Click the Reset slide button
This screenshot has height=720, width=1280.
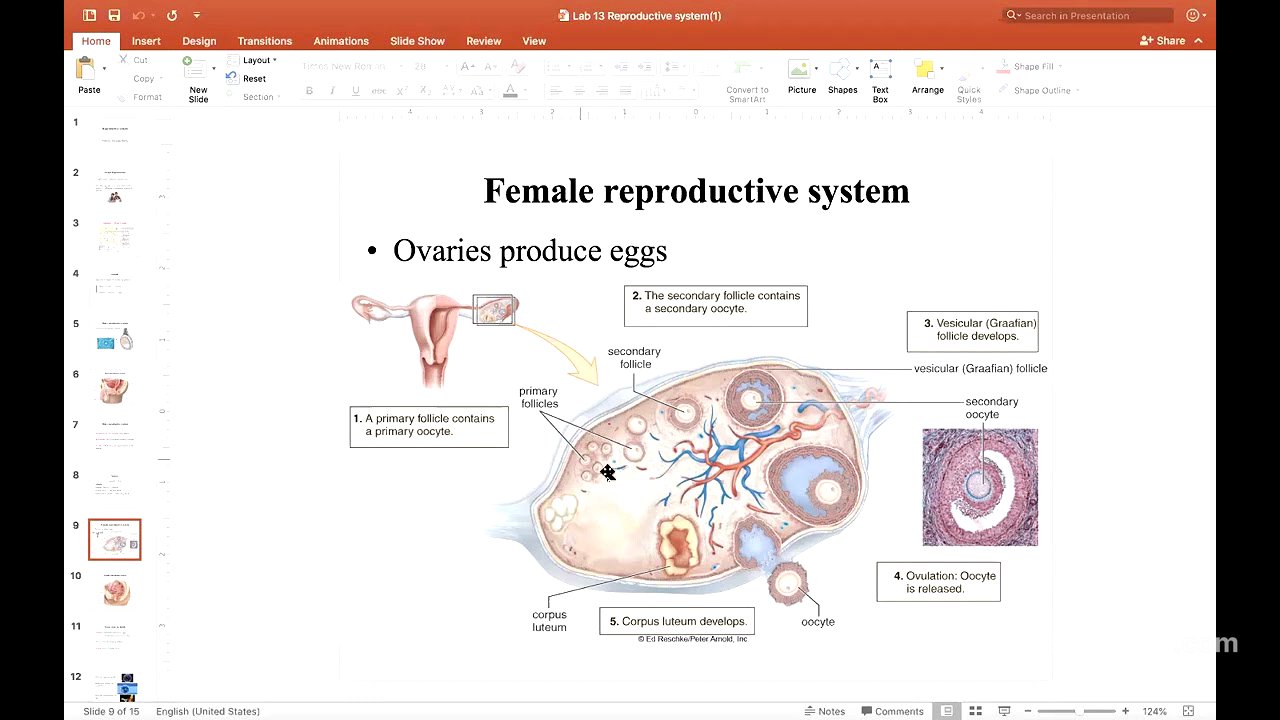point(247,78)
